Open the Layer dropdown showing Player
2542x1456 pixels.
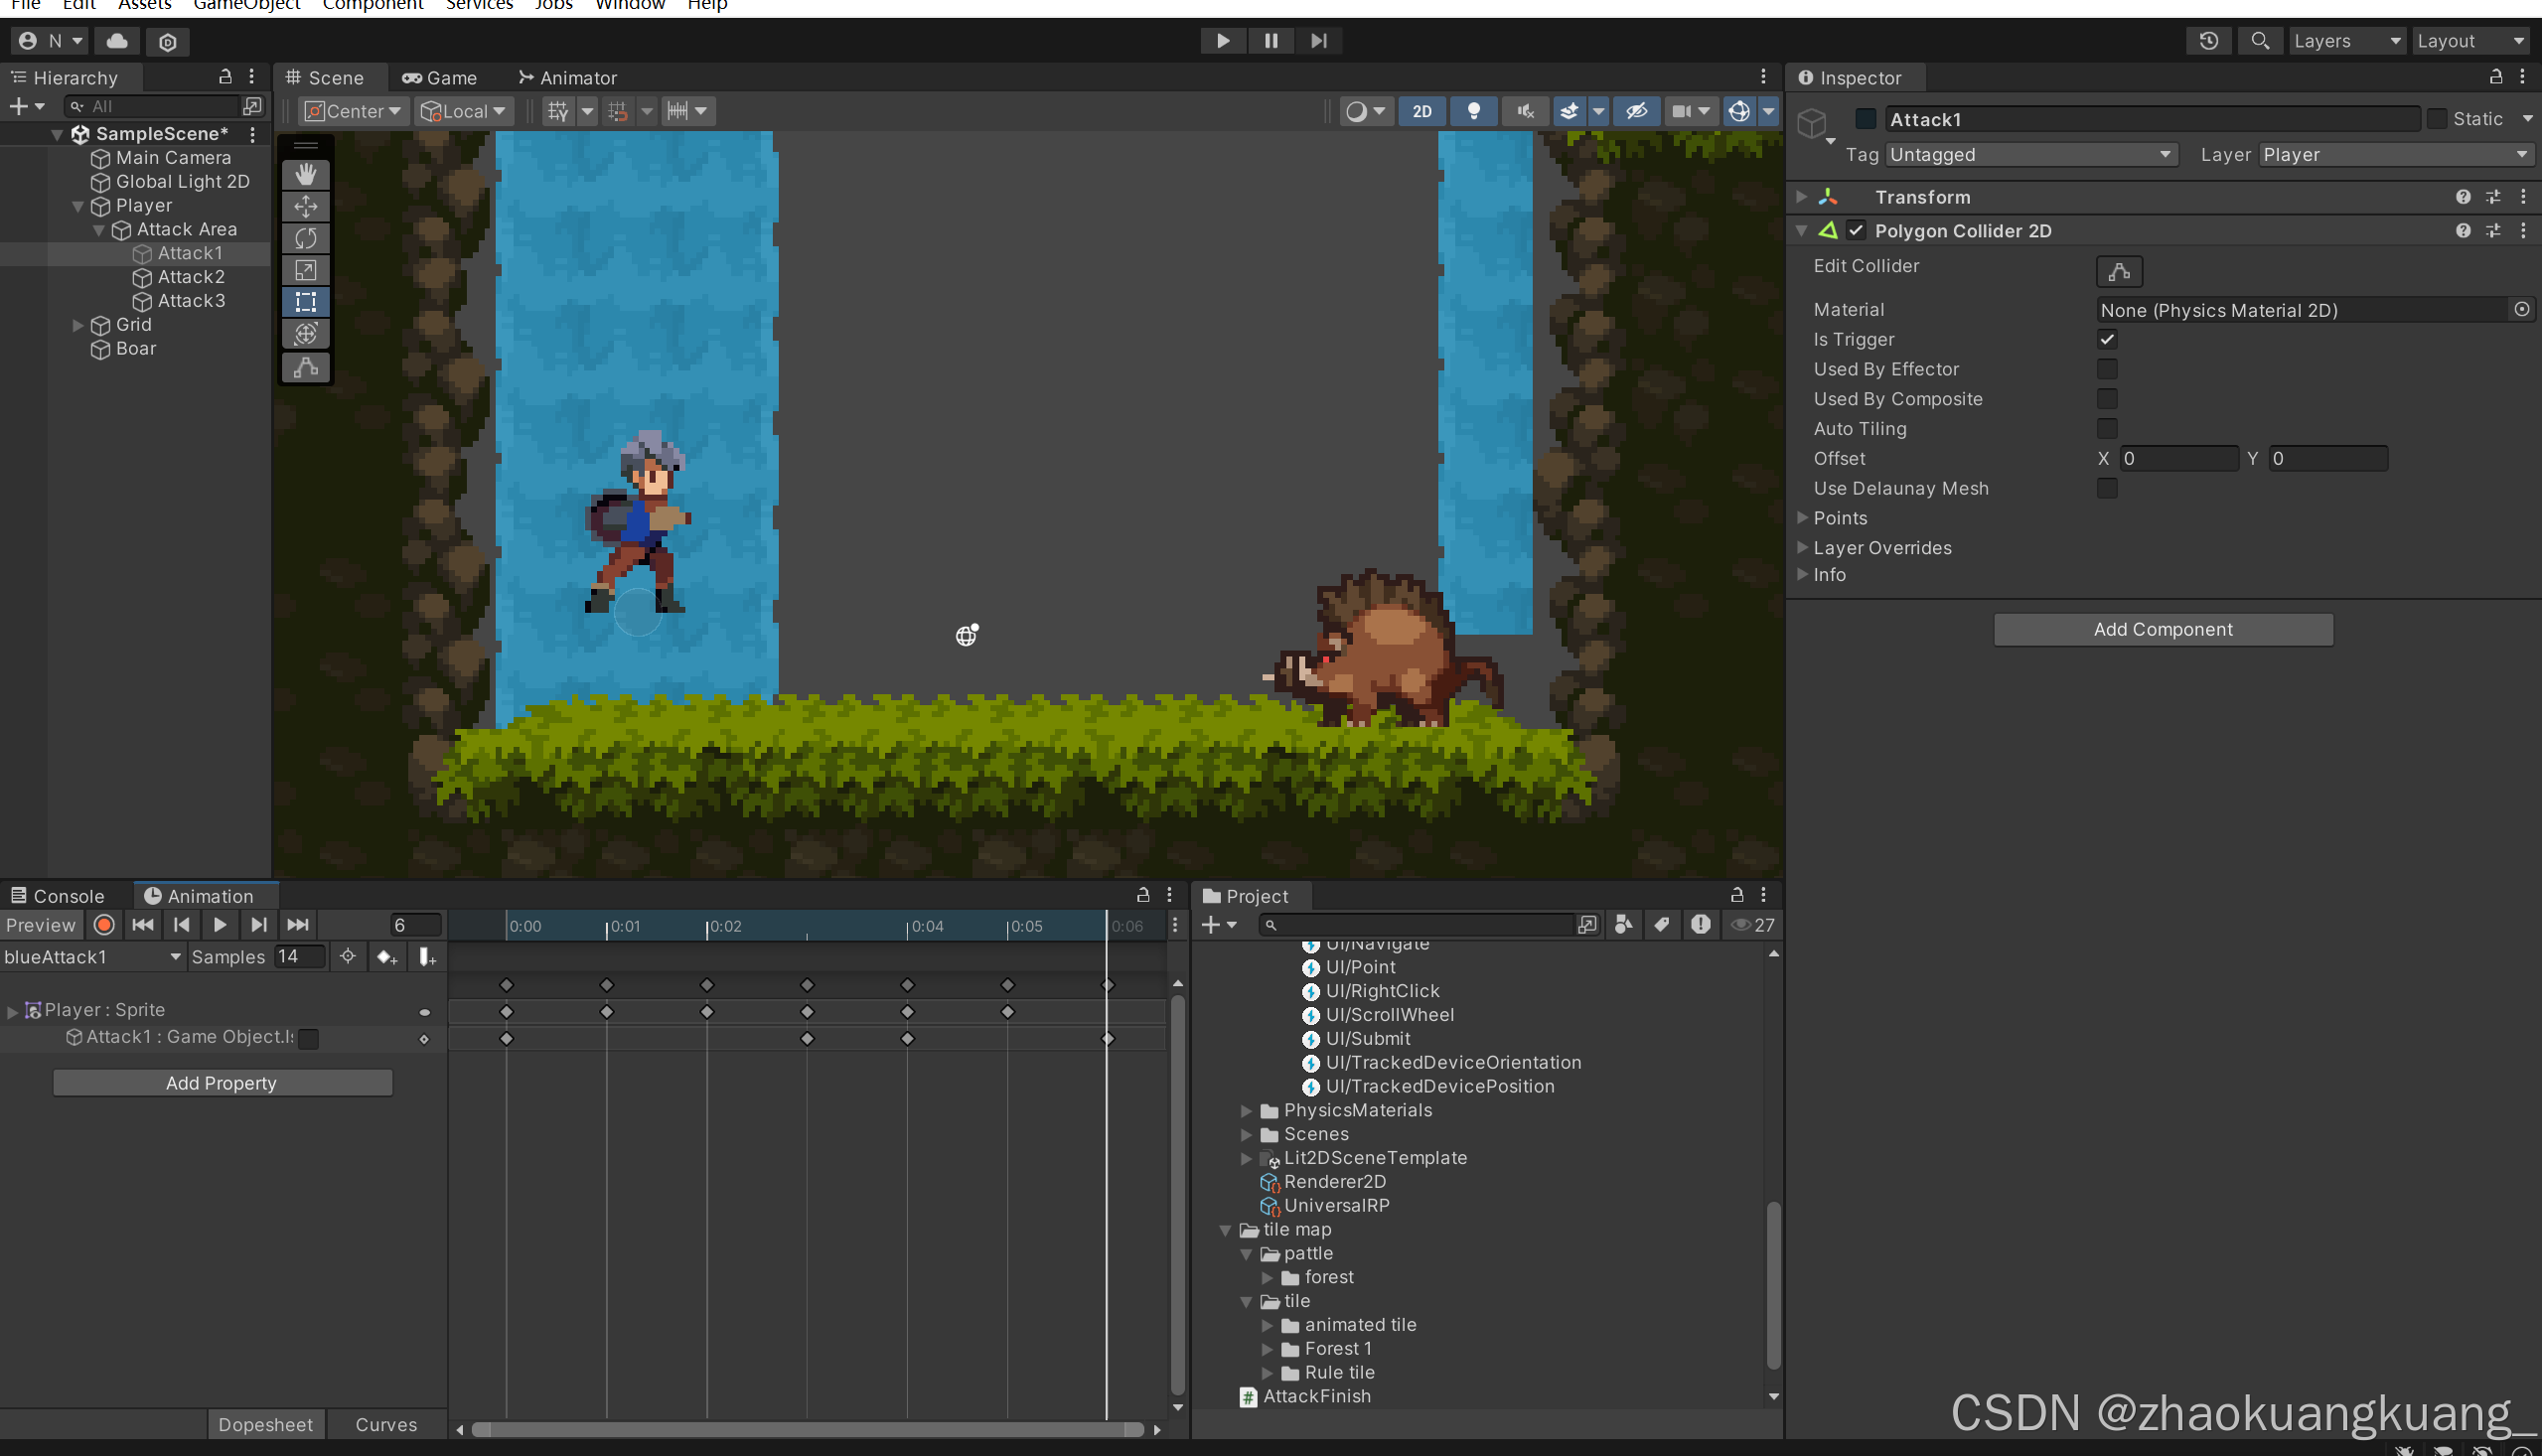tap(2394, 155)
